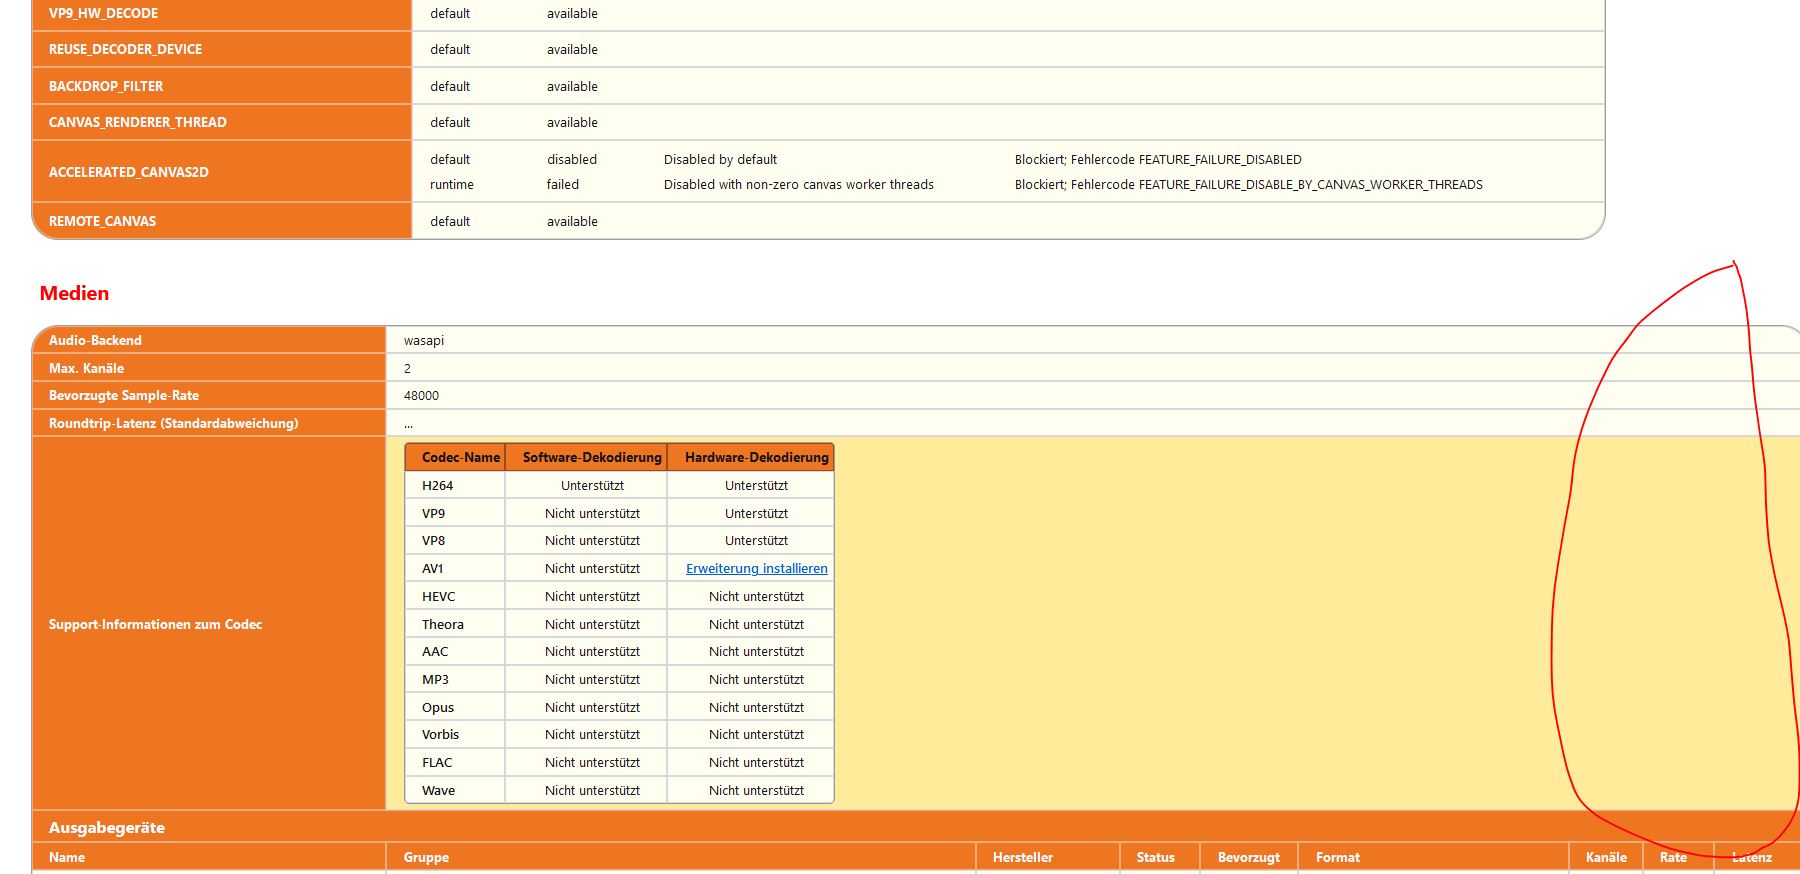Click the 'Codec-Name' column header

click(460, 458)
